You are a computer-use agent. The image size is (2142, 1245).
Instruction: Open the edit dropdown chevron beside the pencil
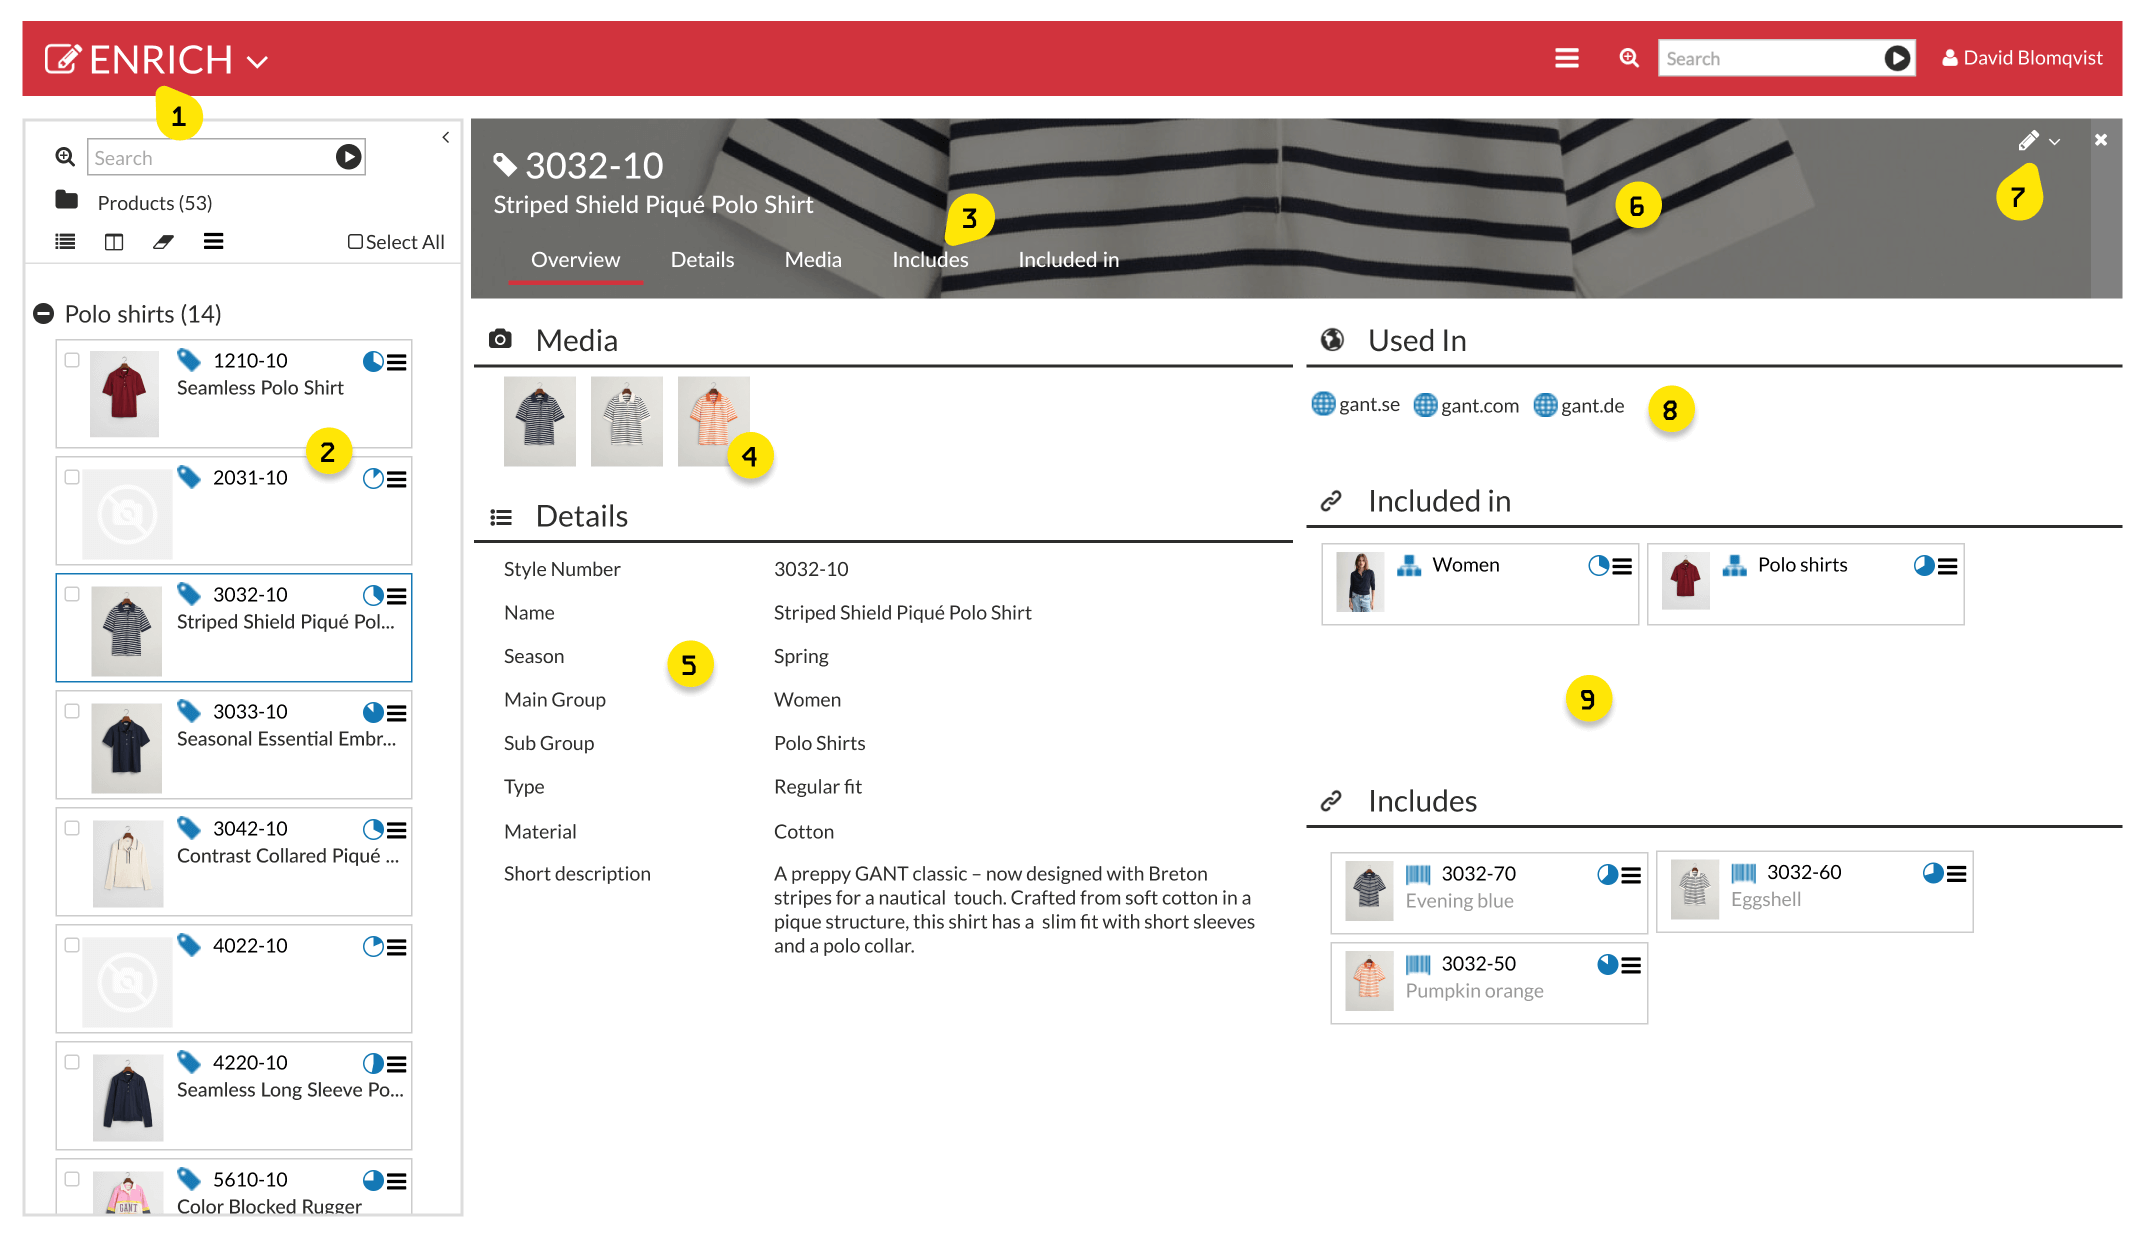pos(2055,142)
